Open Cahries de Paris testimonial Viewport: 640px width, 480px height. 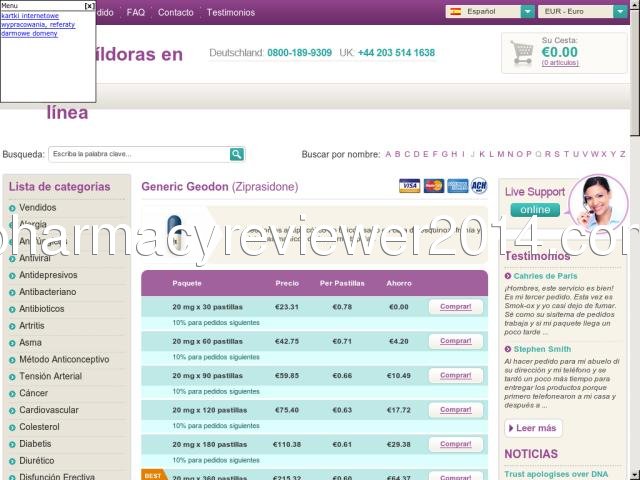pyautogui.click(x=545, y=276)
